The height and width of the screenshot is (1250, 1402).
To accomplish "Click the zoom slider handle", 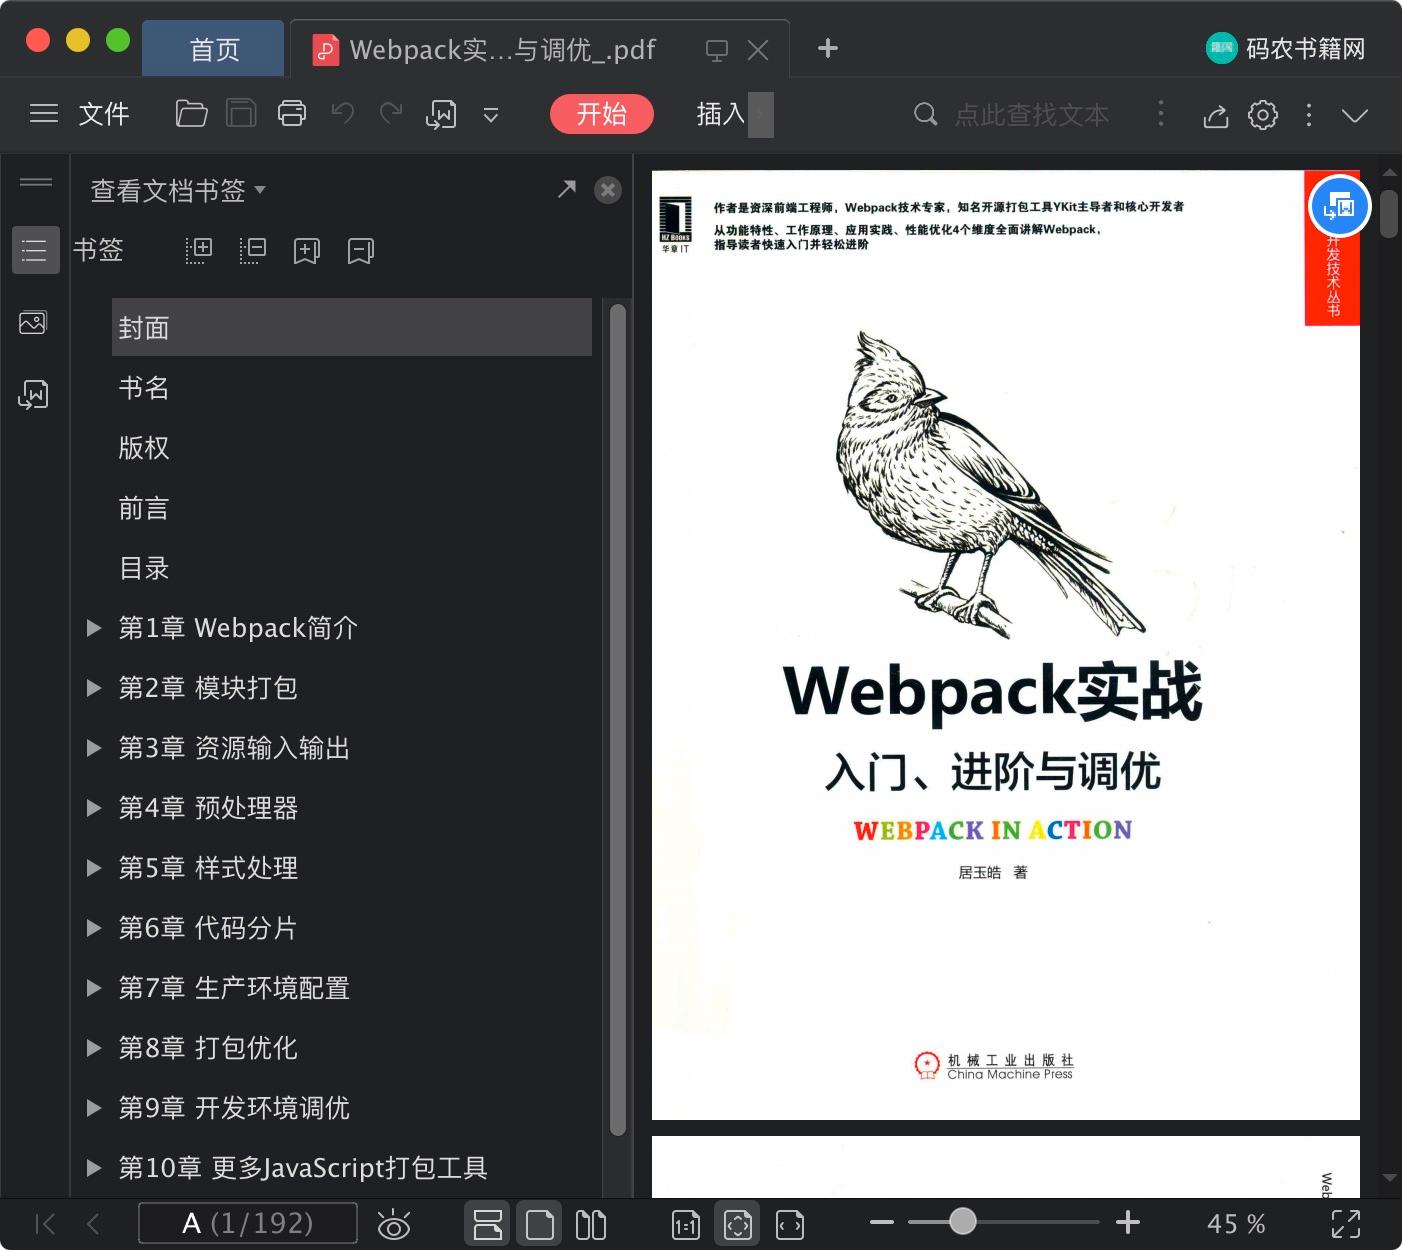I will pyautogui.click(x=962, y=1221).
